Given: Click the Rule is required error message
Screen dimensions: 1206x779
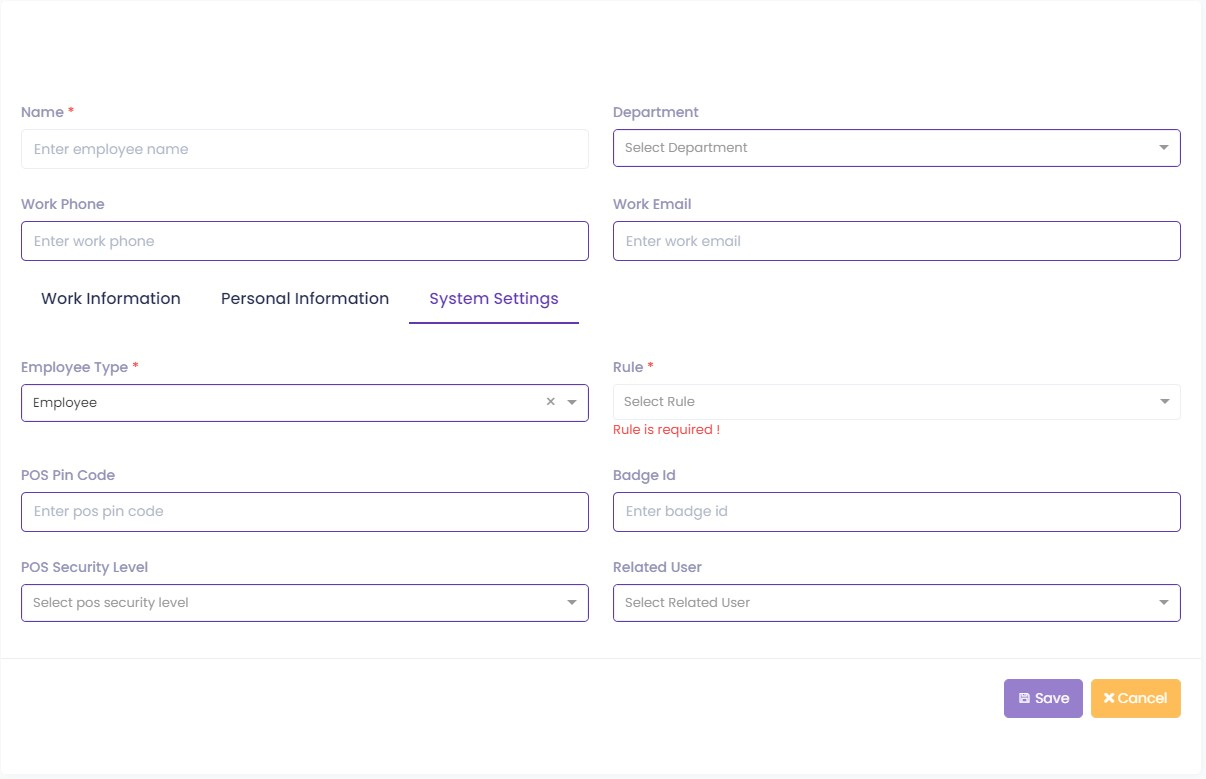Looking at the screenshot, I should [x=666, y=430].
